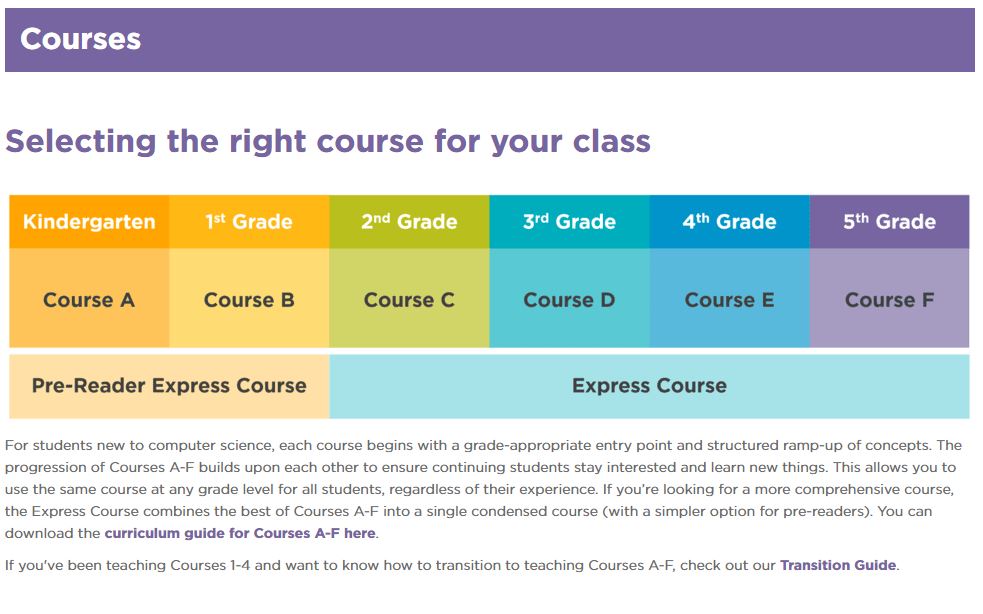Click the 5th Grade header
This screenshot has height=614, width=983.
889,222
